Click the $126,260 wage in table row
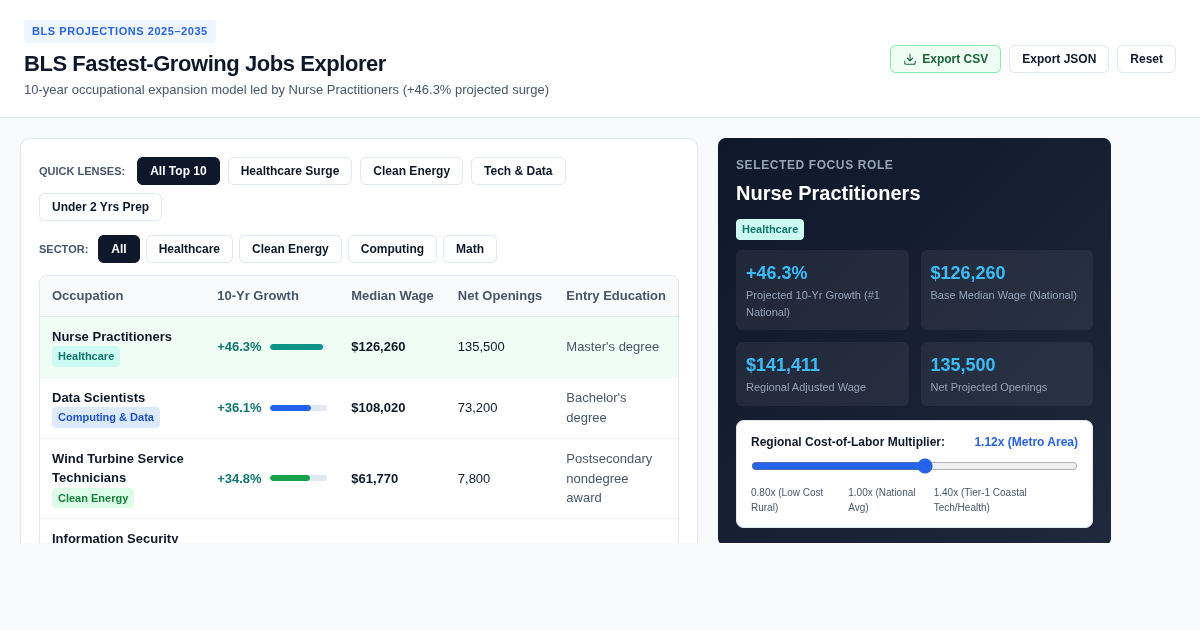 point(378,347)
